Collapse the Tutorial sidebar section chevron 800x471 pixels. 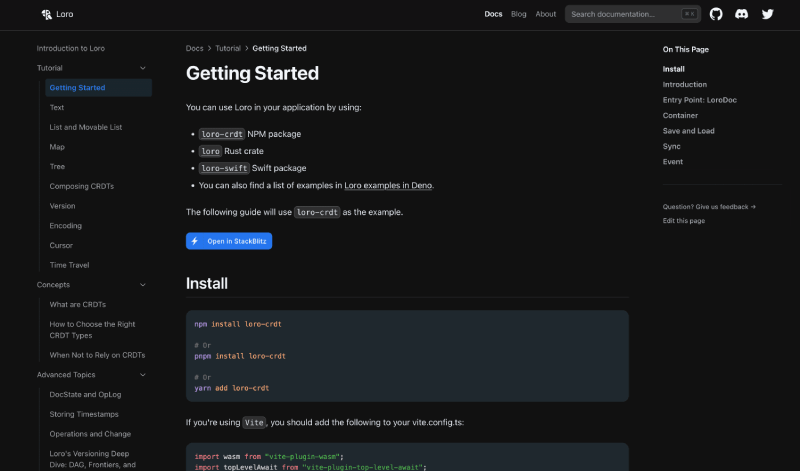143,68
